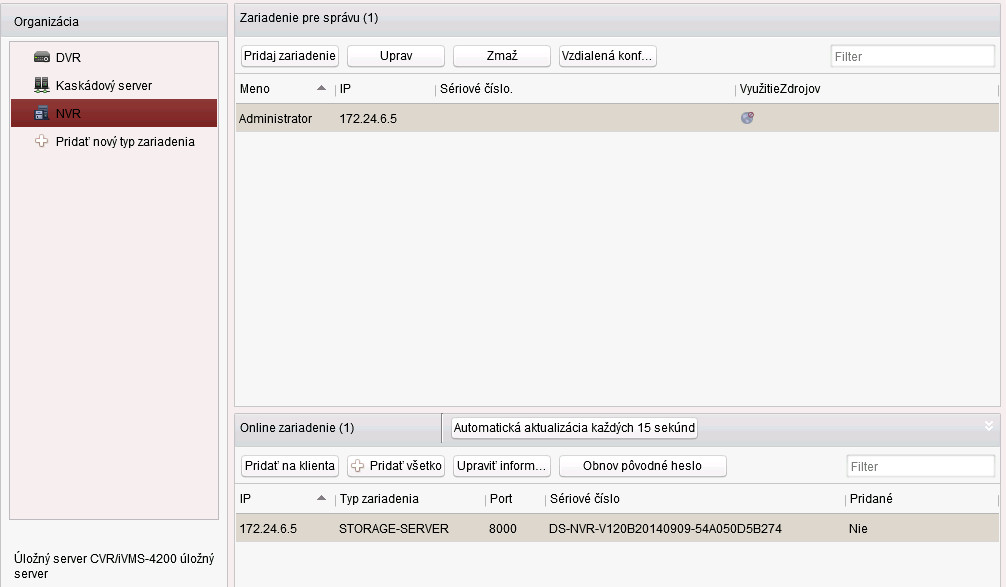The image size is (1006, 587).
Task: Click 172.24.6.5 in online device row
Action: click(268, 529)
